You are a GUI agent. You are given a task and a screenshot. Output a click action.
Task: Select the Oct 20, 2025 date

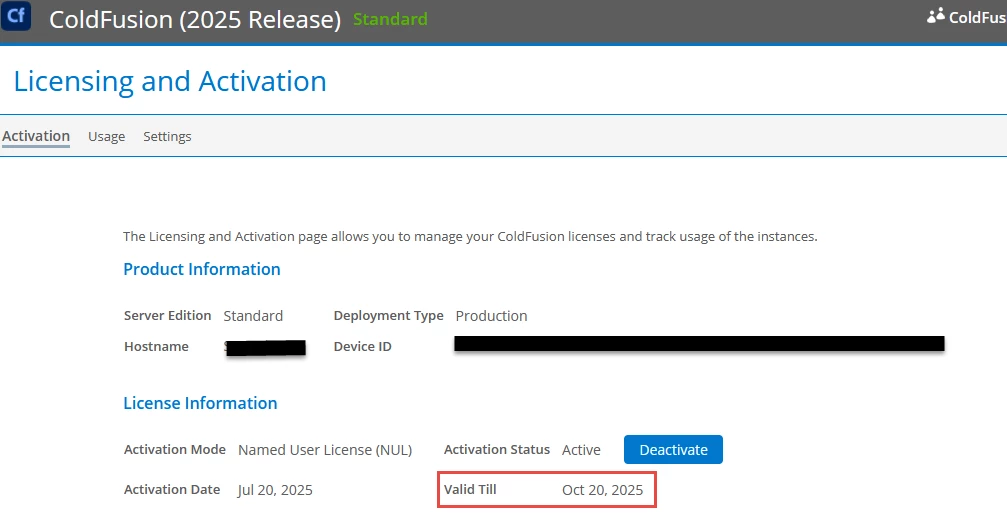(x=602, y=491)
